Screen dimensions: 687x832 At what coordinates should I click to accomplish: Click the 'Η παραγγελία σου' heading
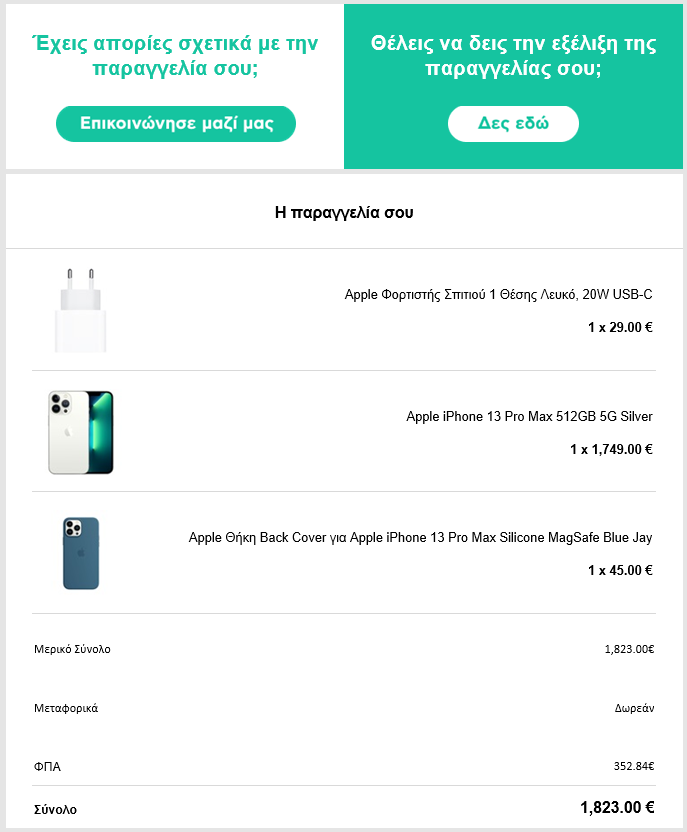click(344, 212)
